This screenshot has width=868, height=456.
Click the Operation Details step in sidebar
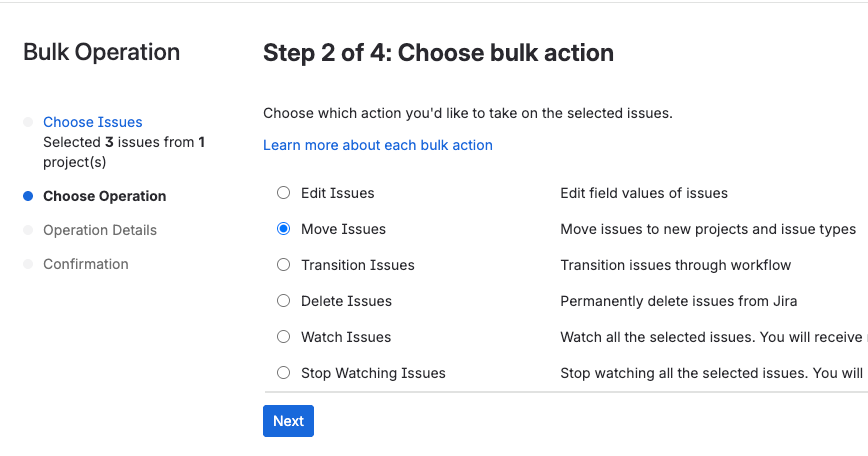click(99, 230)
